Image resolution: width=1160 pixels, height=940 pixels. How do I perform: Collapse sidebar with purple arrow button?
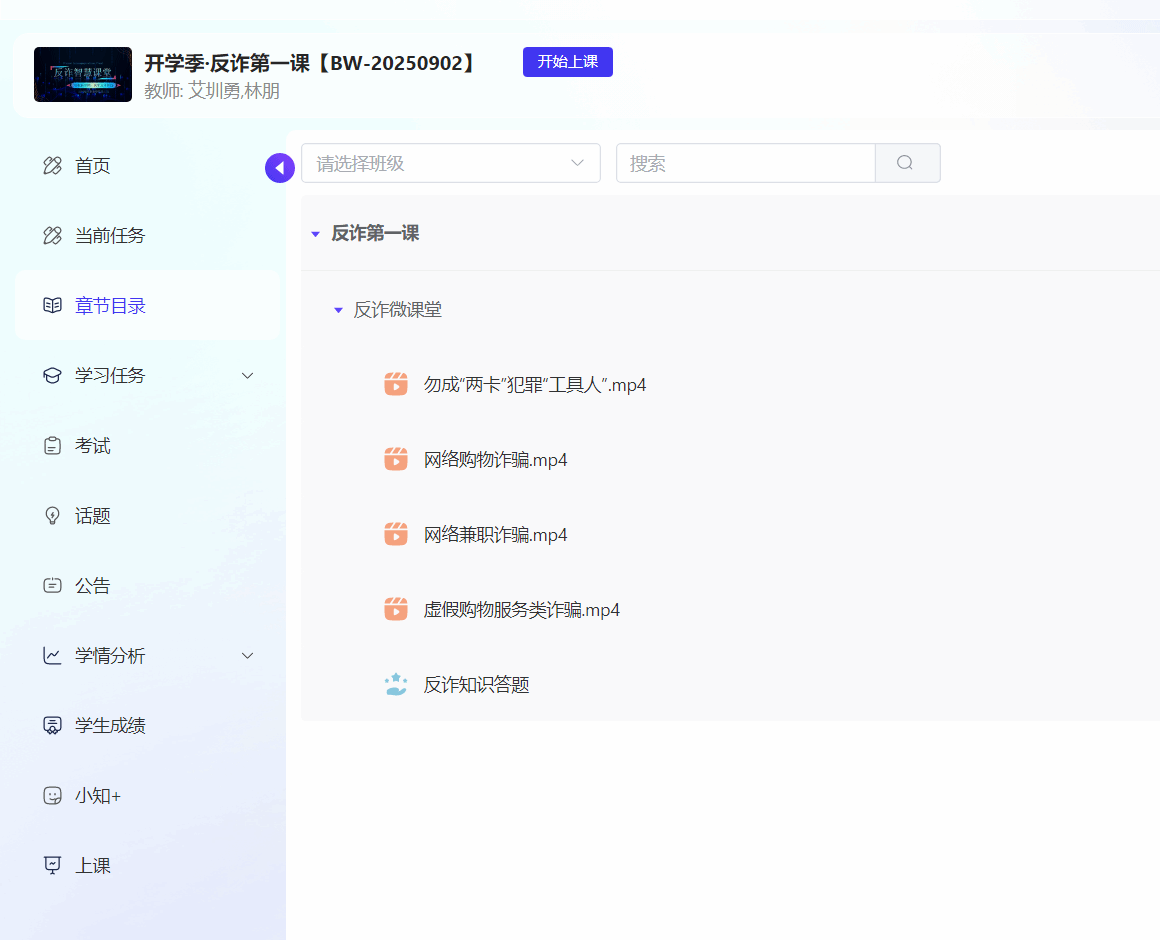coord(280,168)
